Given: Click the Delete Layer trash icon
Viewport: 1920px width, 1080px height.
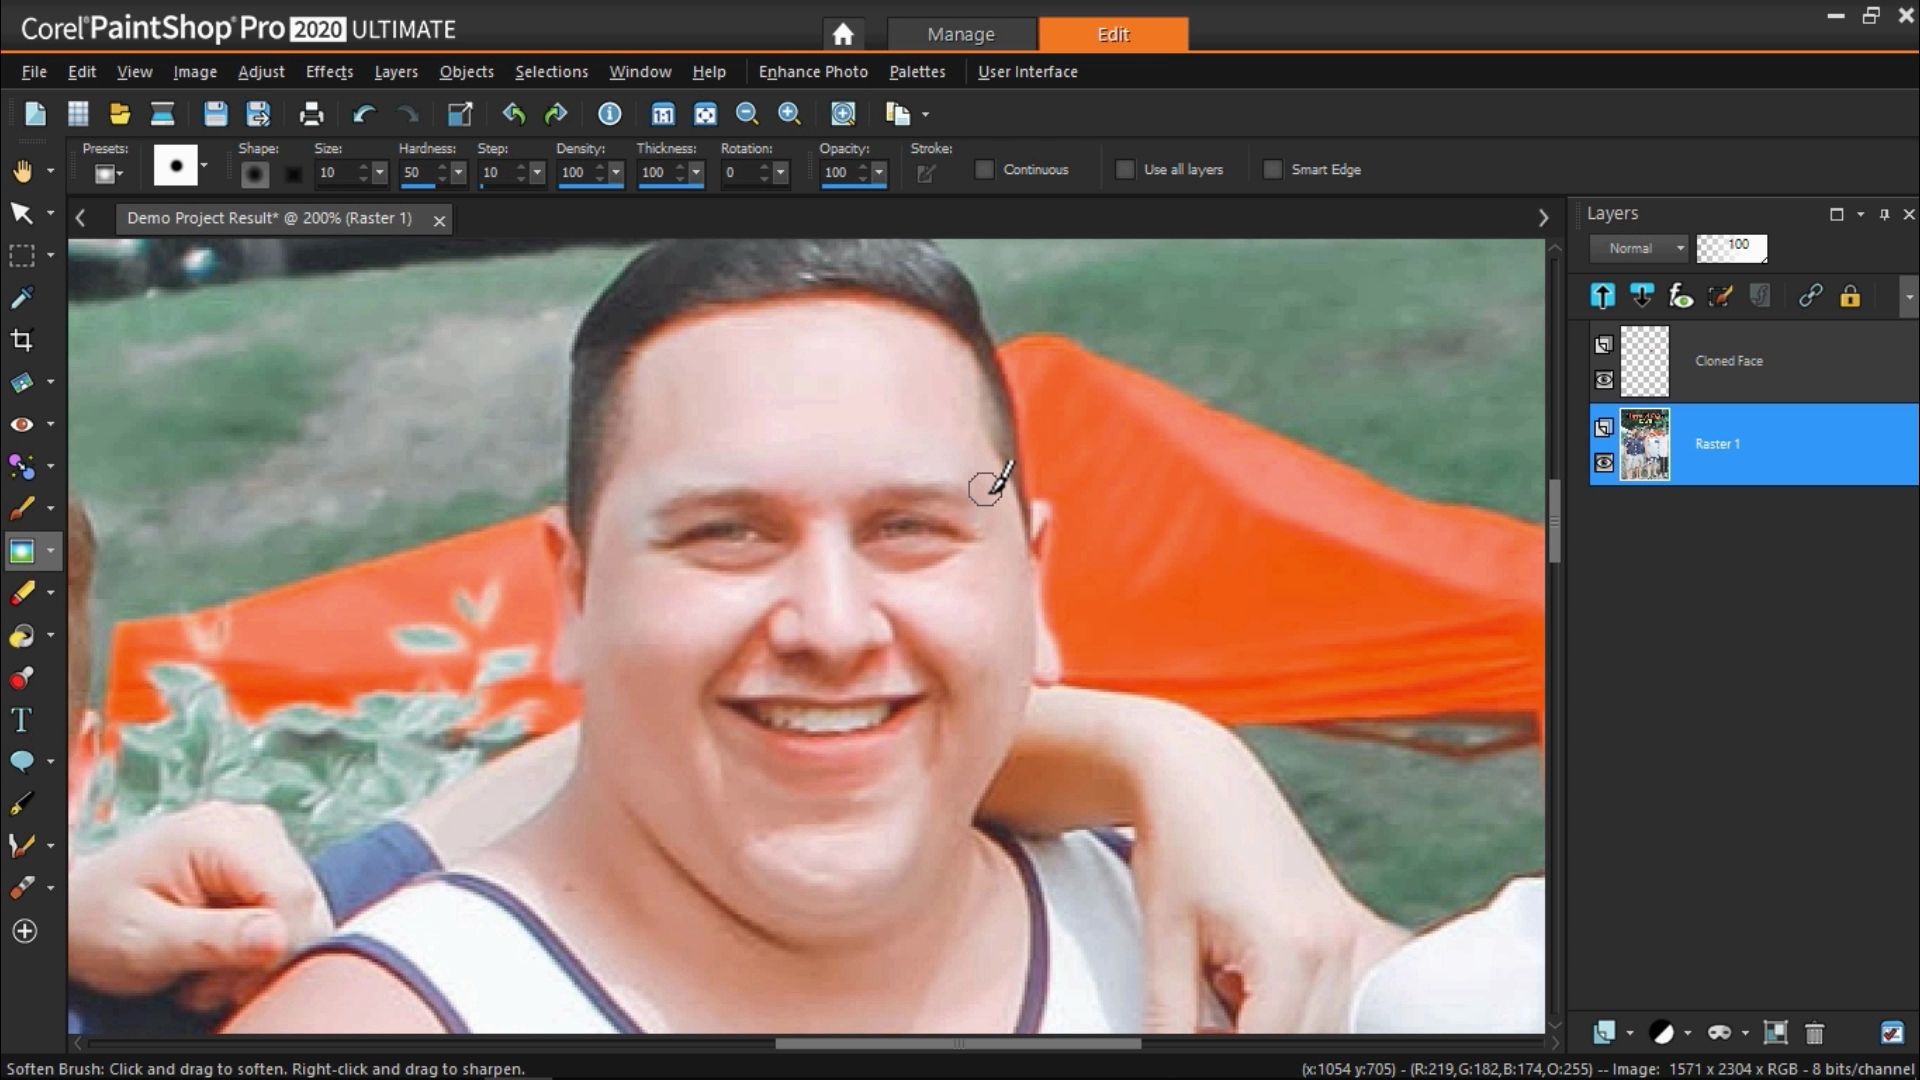Looking at the screenshot, I should tap(1814, 1033).
